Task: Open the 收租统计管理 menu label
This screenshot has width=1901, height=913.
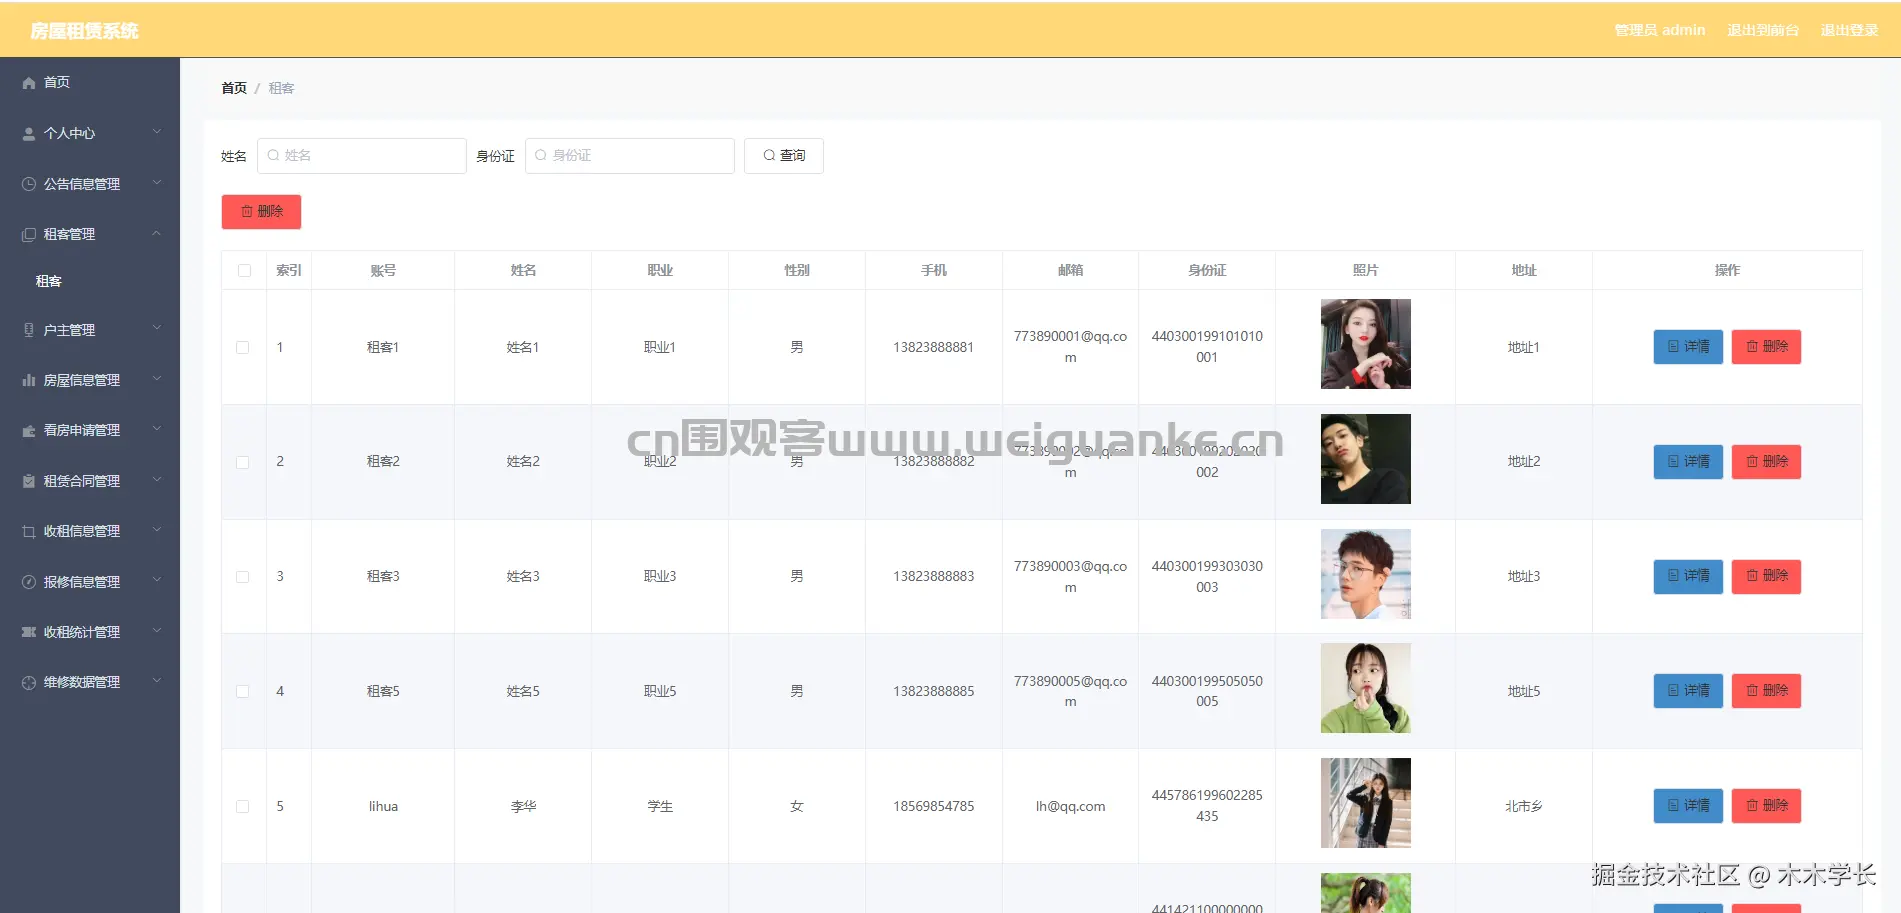Action: [82, 632]
